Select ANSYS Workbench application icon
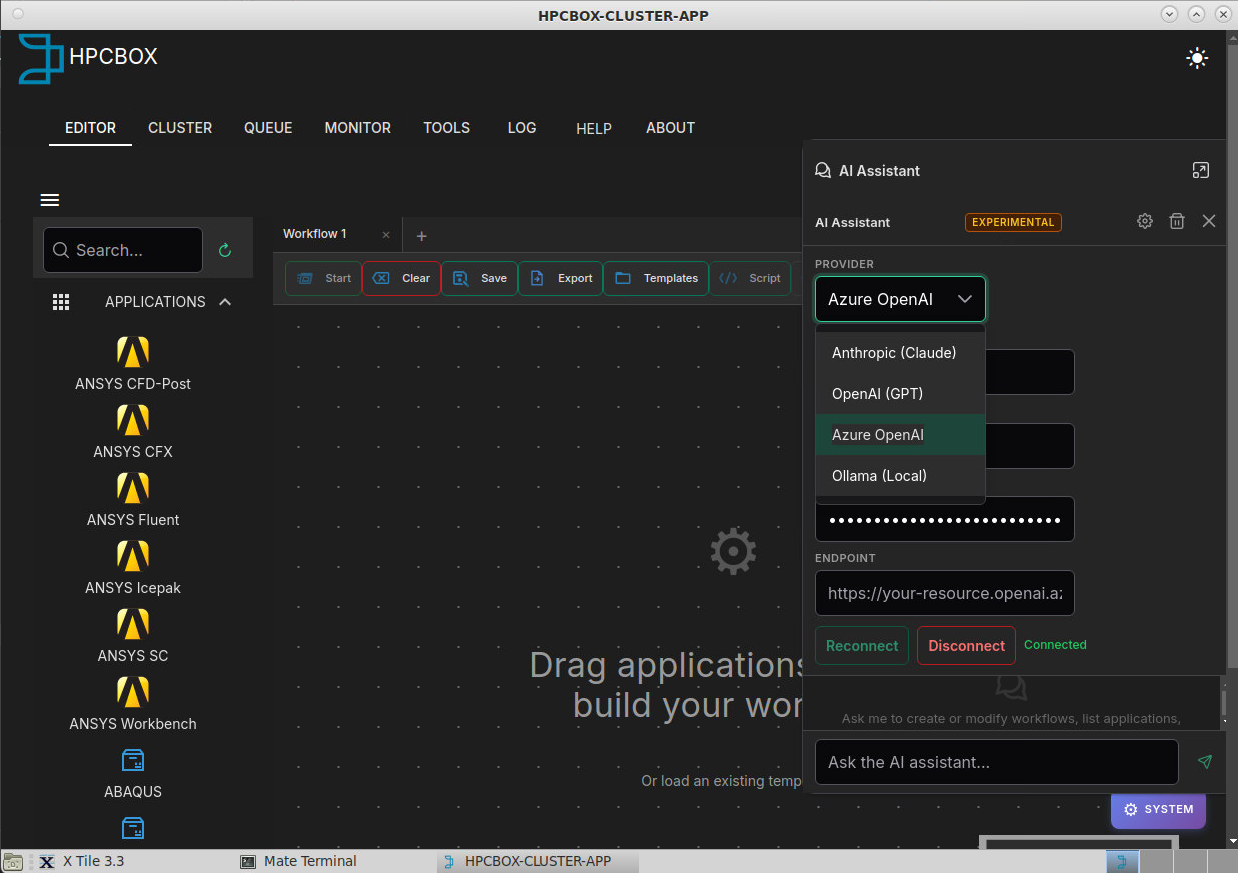Image resolution: width=1238 pixels, height=873 pixels. point(133,692)
